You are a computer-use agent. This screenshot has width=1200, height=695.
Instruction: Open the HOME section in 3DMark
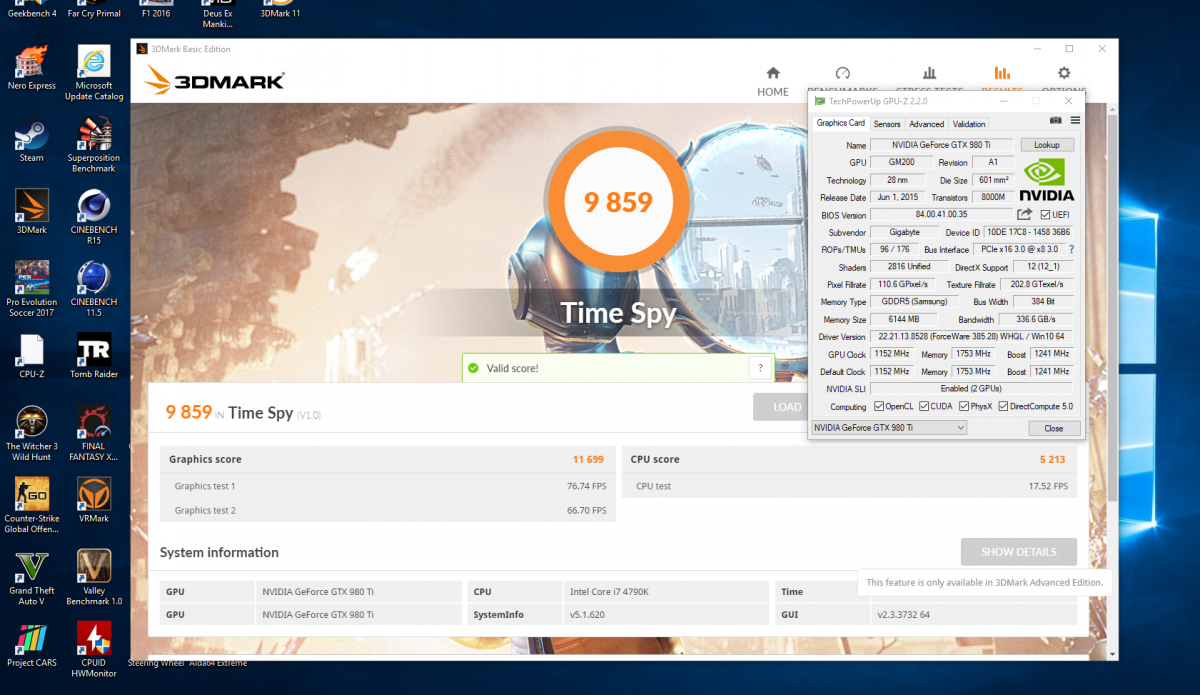click(x=772, y=81)
